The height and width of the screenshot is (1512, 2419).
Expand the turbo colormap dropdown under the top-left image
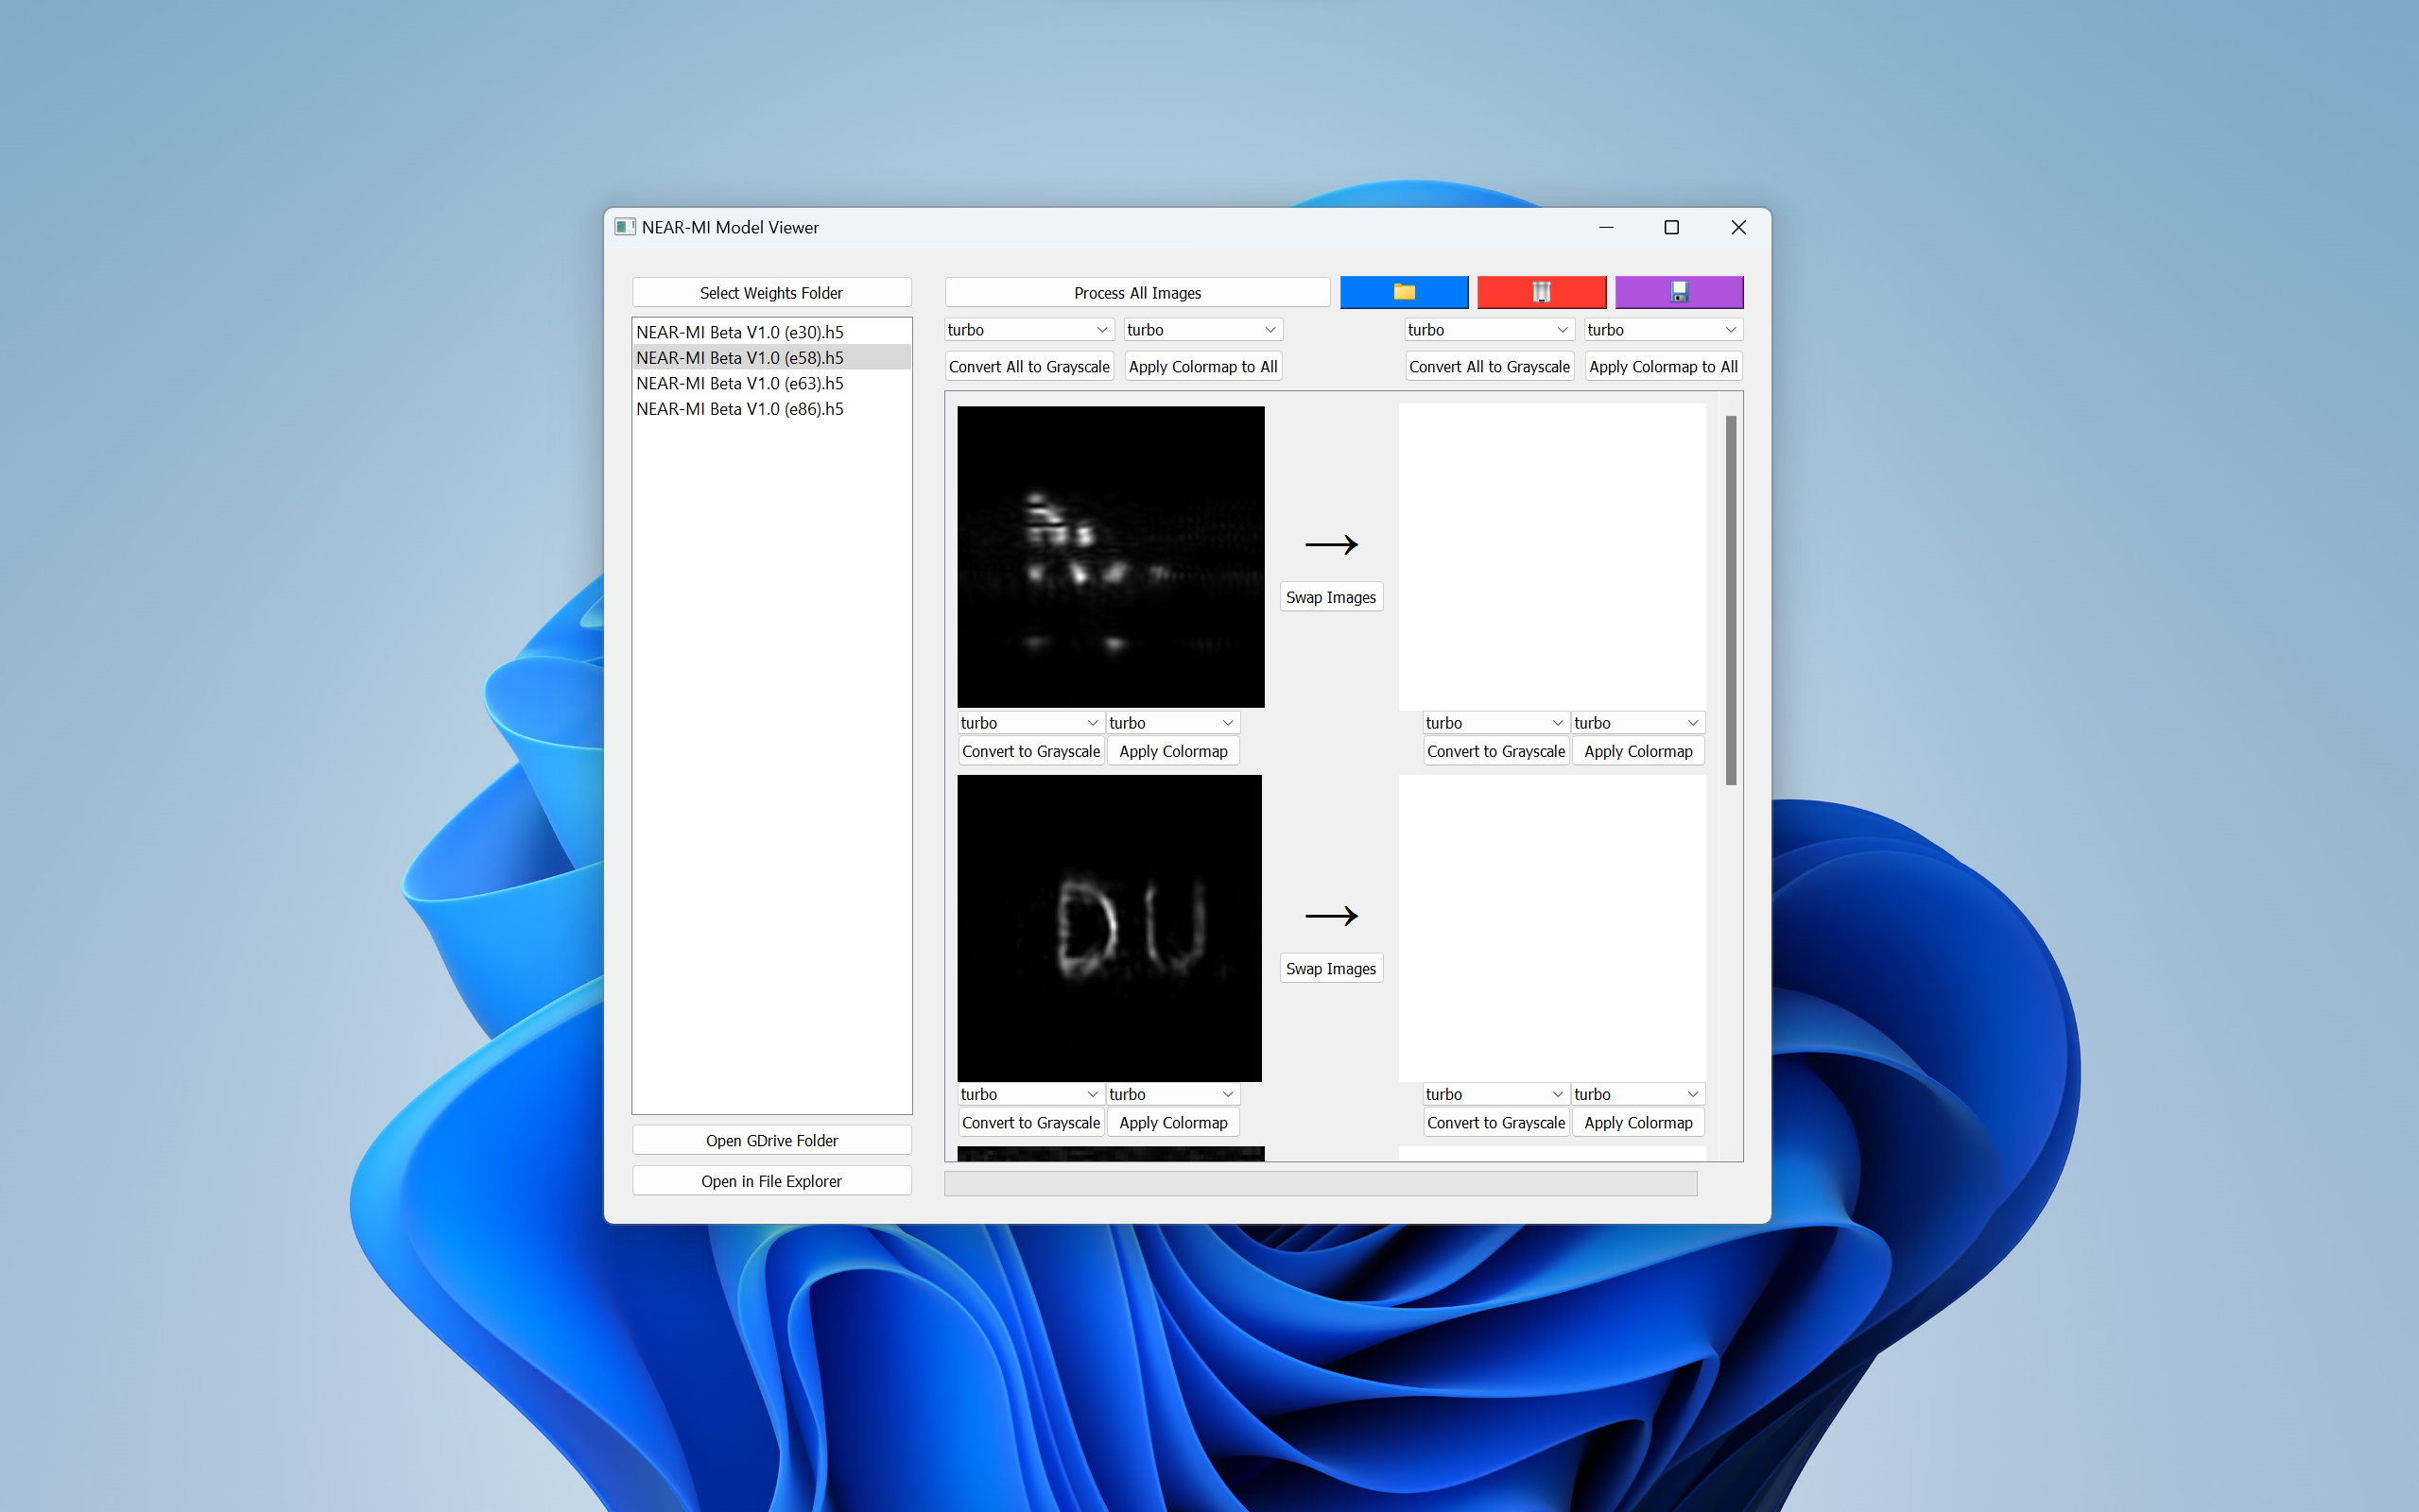(1030, 722)
